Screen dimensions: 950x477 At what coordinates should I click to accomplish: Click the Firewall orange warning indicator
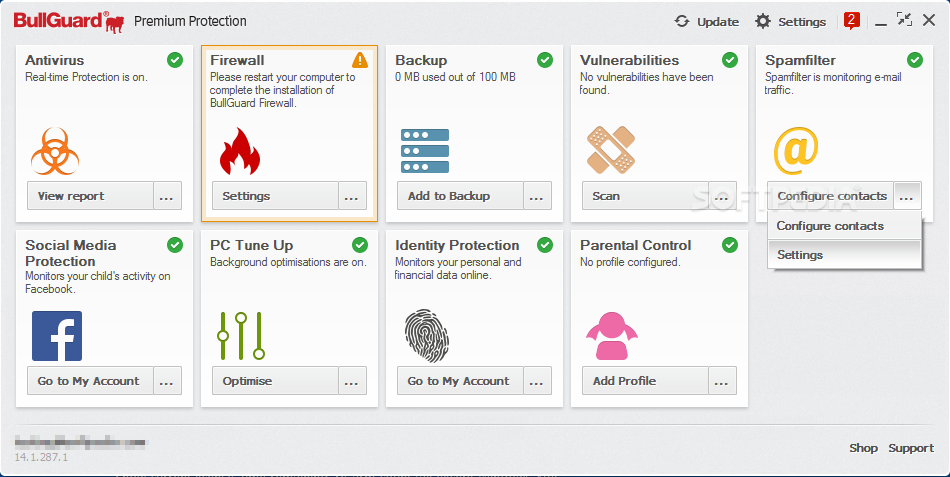tap(360, 60)
